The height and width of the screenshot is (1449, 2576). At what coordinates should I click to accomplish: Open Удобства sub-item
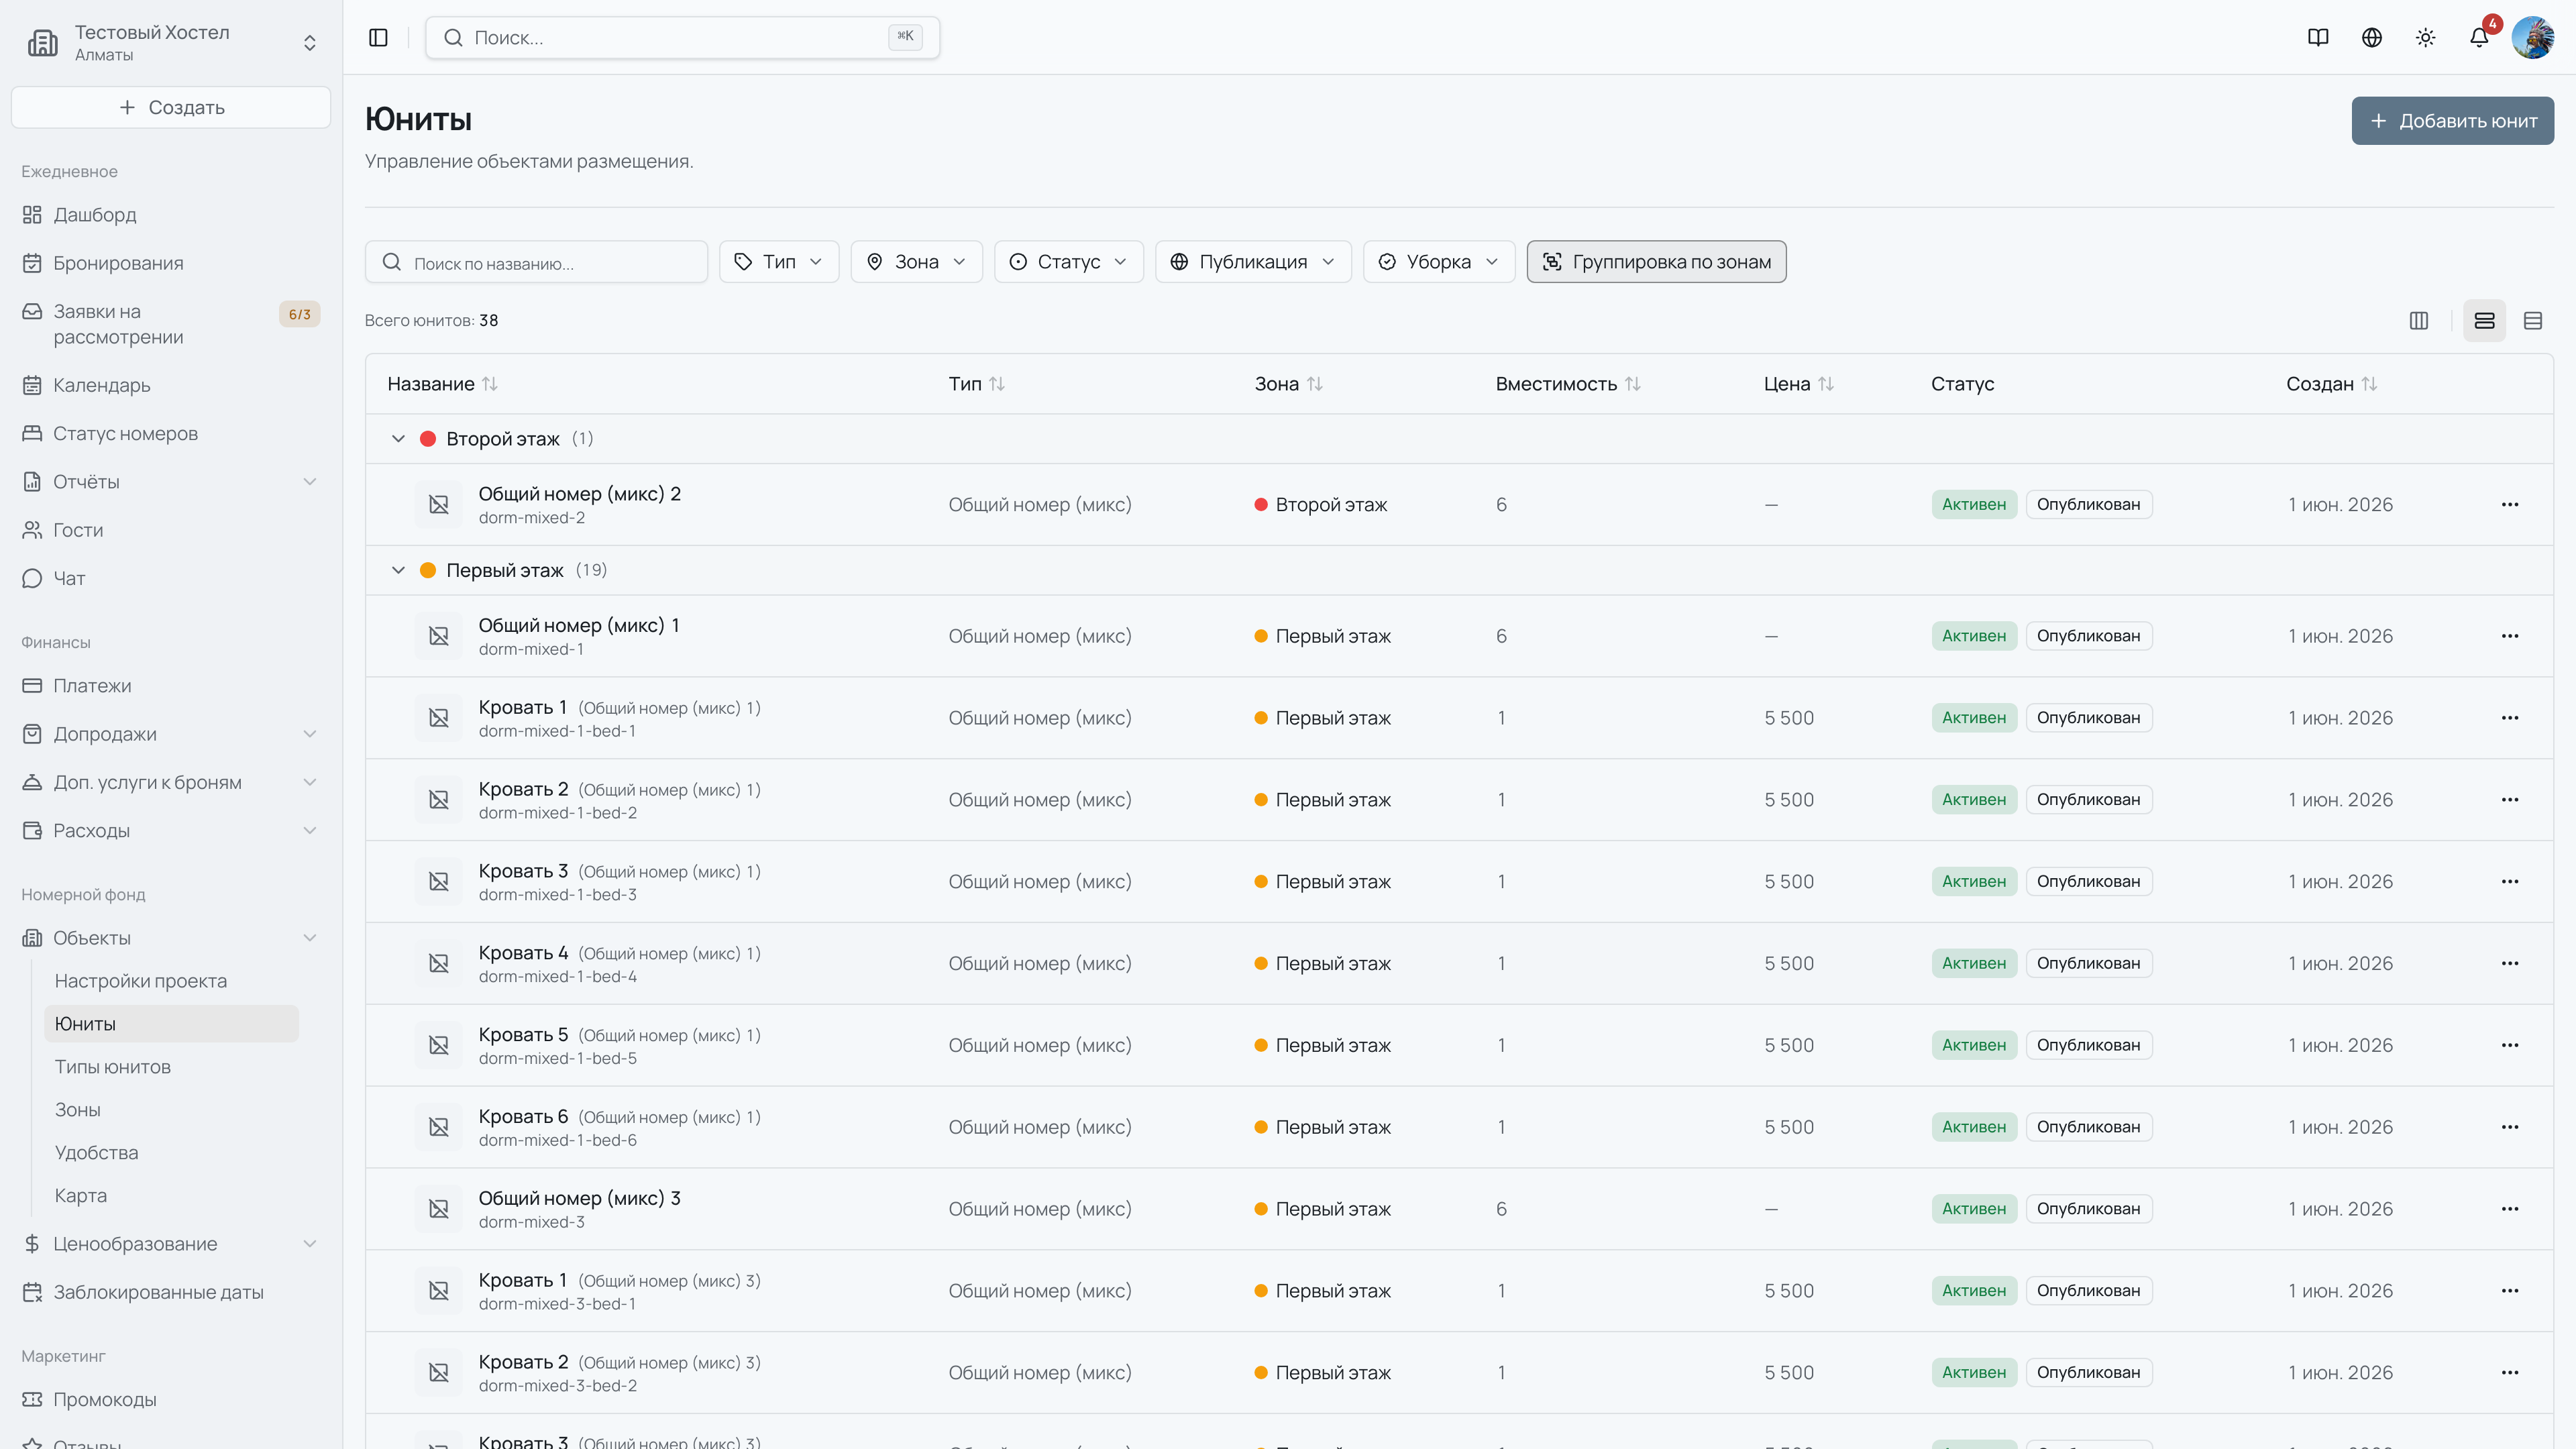tap(172, 1153)
